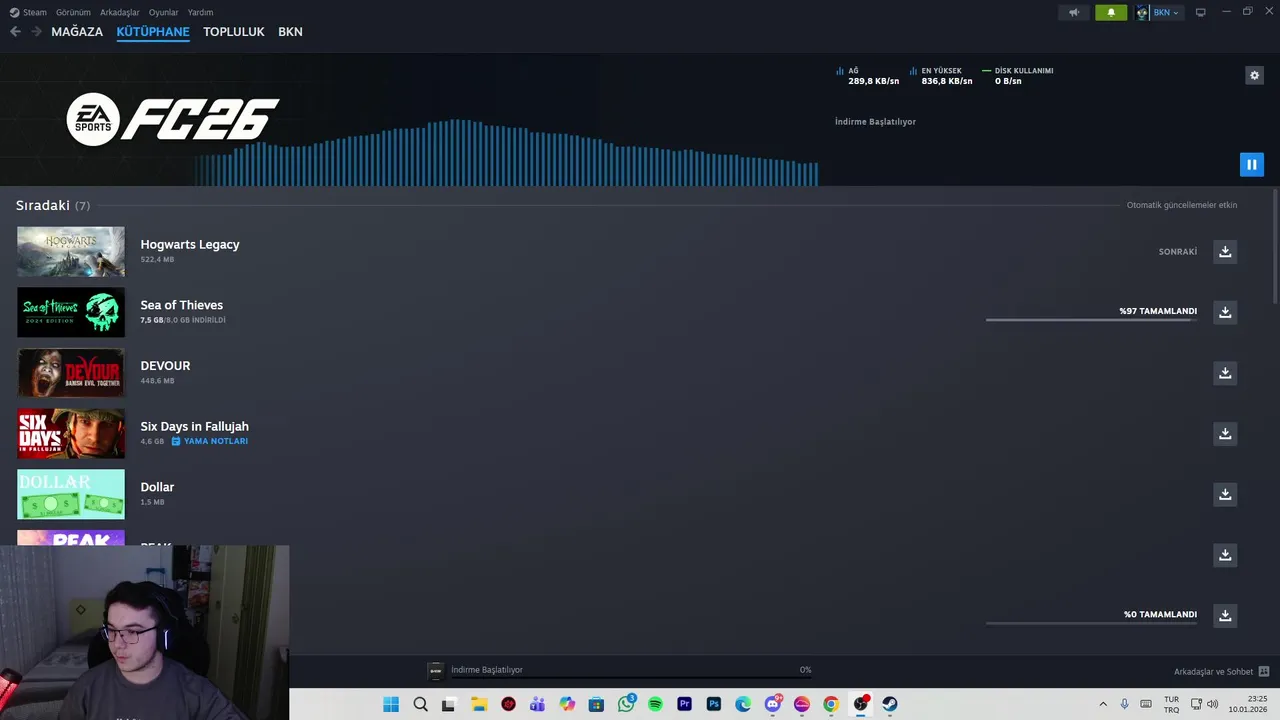Click download icon for Six Days in Fallujah
Image resolution: width=1280 pixels, height=720 pixels.
pos(1225,433)
